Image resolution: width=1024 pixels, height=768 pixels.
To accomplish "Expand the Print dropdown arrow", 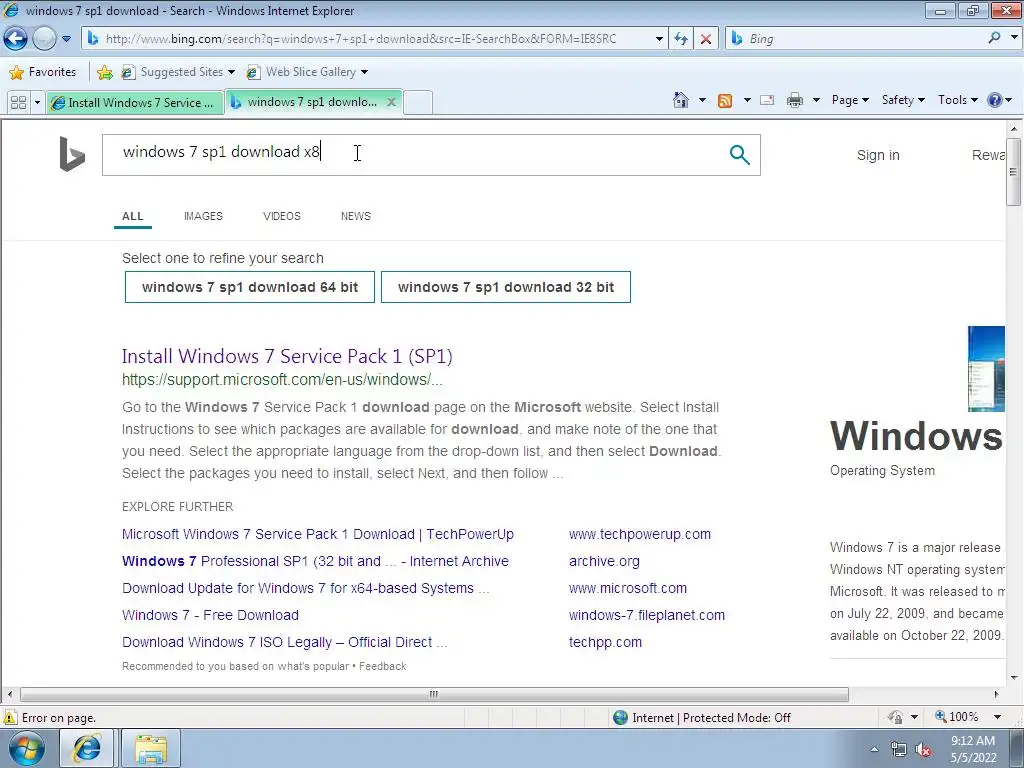I will click(x=816, y=100).
